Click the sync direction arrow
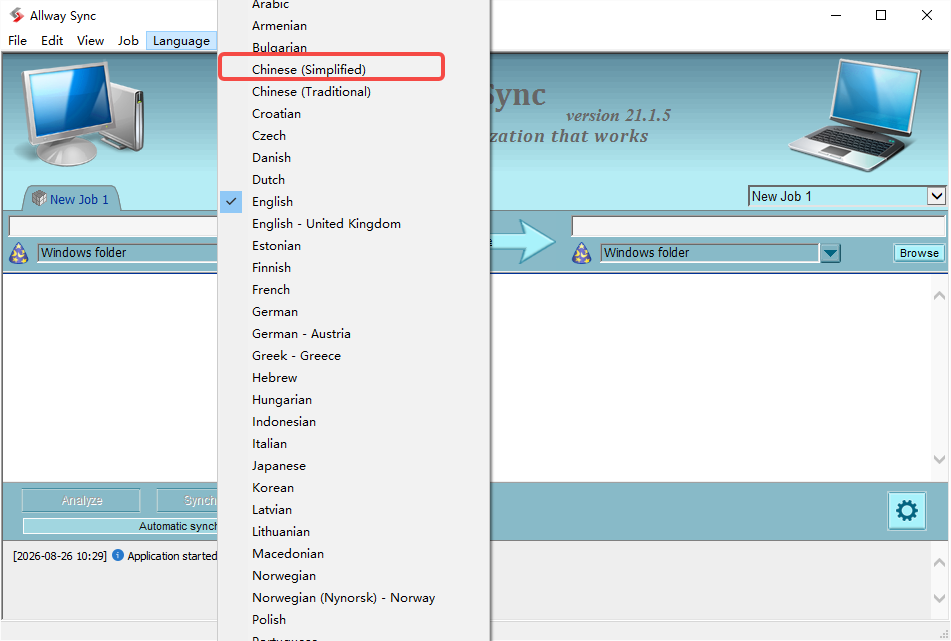The height and width of the screenshot is (641, 951). 523,241
